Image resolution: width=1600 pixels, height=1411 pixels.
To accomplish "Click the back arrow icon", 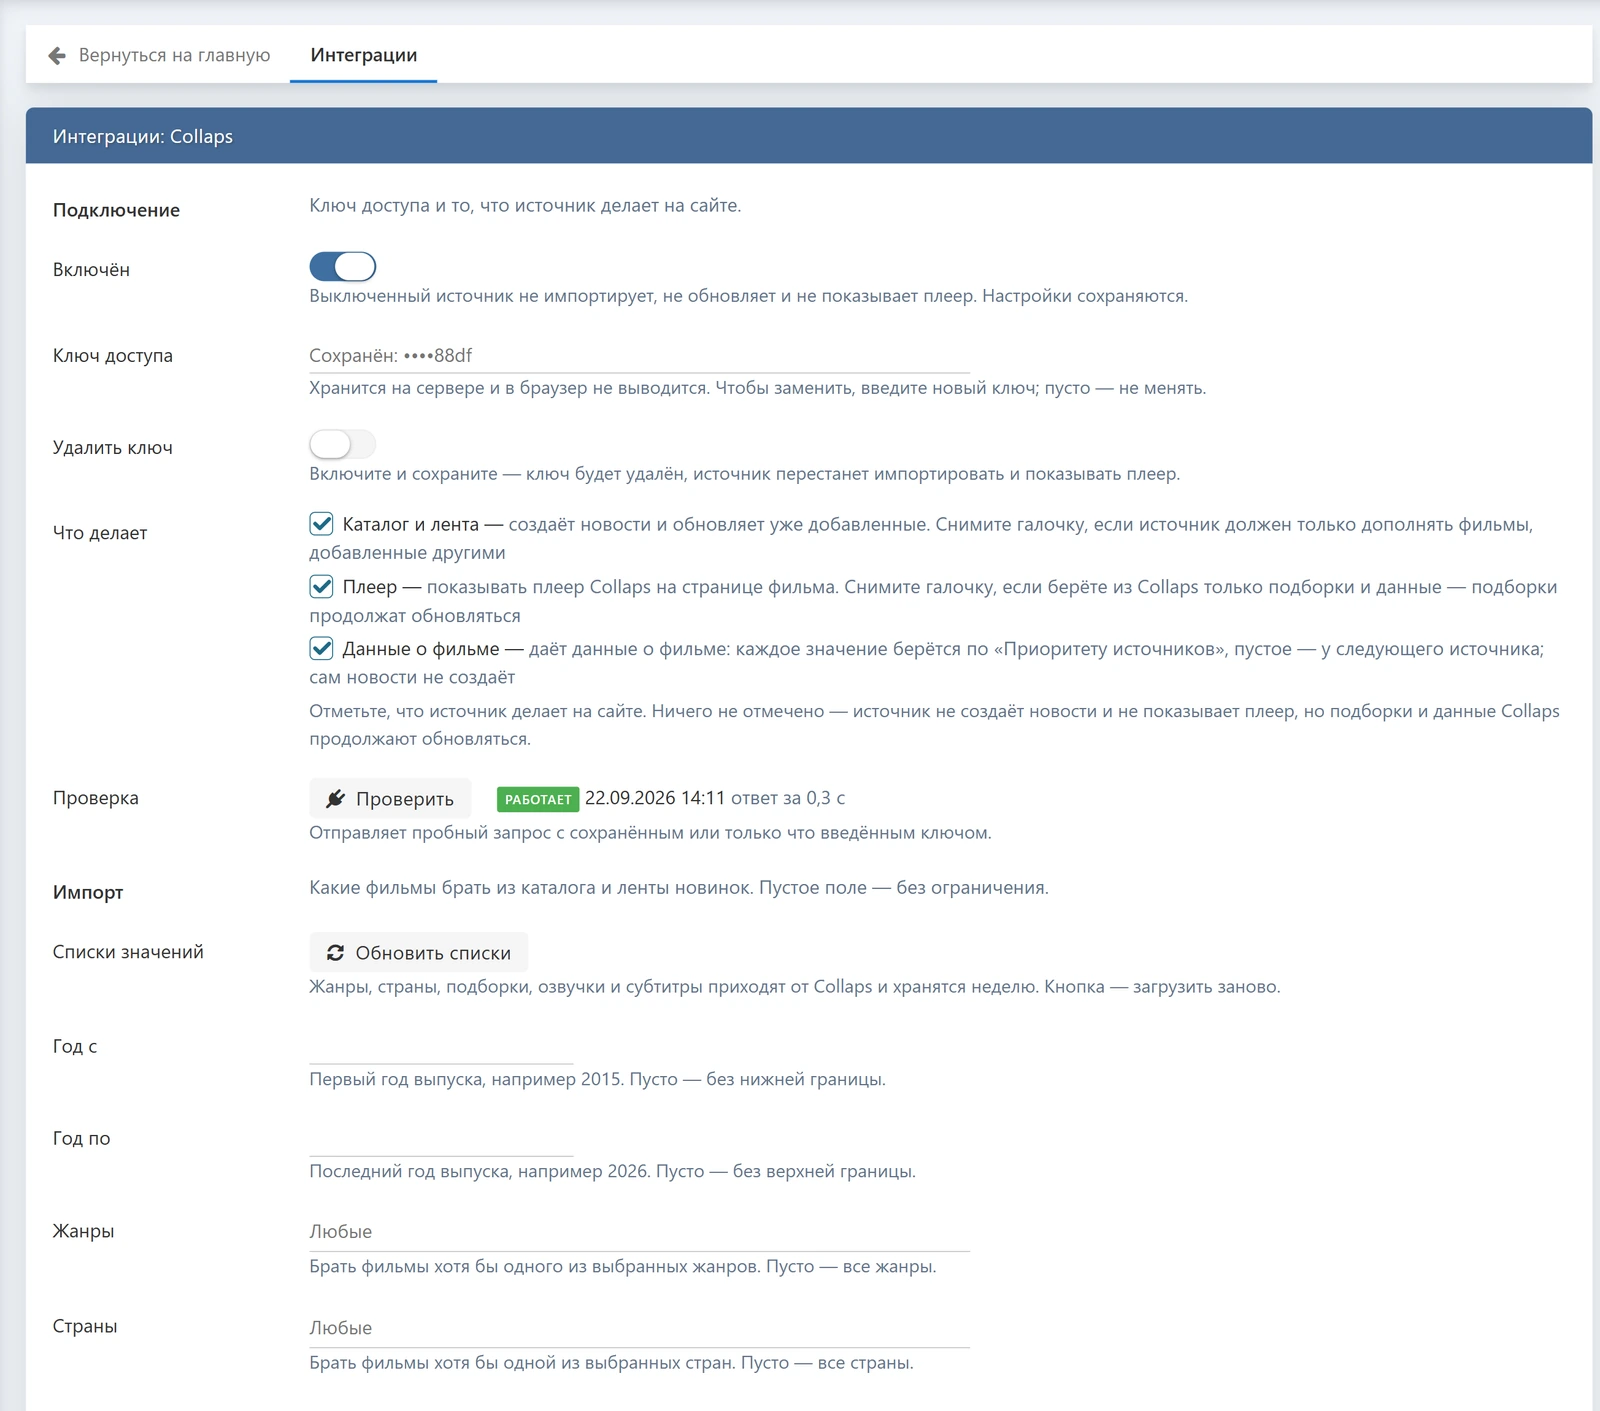I will pos(57,55).
